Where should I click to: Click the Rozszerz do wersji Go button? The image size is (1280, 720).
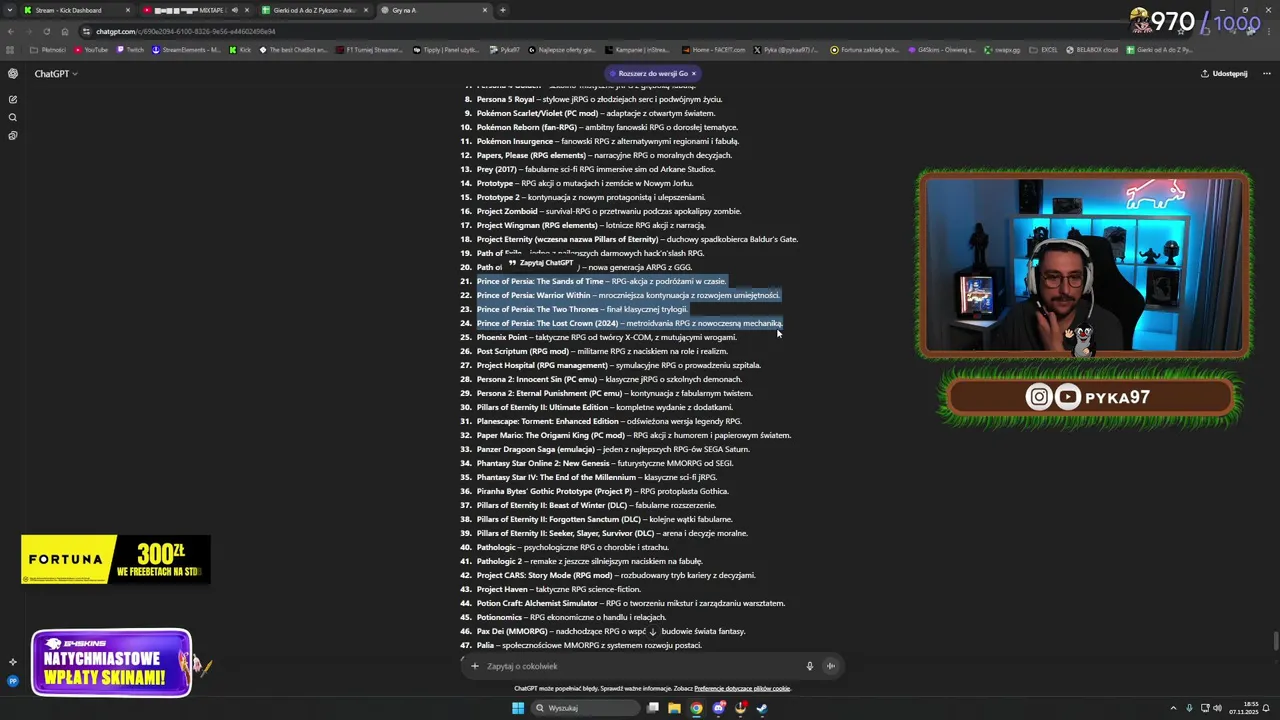click(x=652, y=73)
